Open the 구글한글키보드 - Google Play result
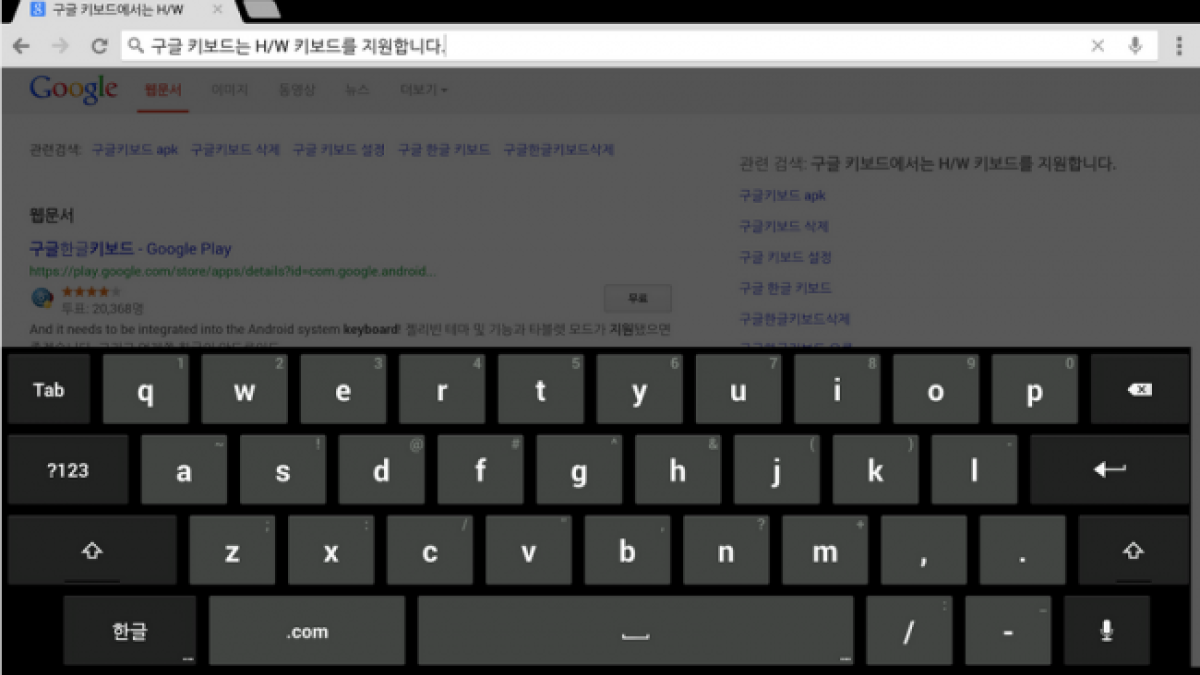This screenshot has height=675, width=1200. (130, 249)
